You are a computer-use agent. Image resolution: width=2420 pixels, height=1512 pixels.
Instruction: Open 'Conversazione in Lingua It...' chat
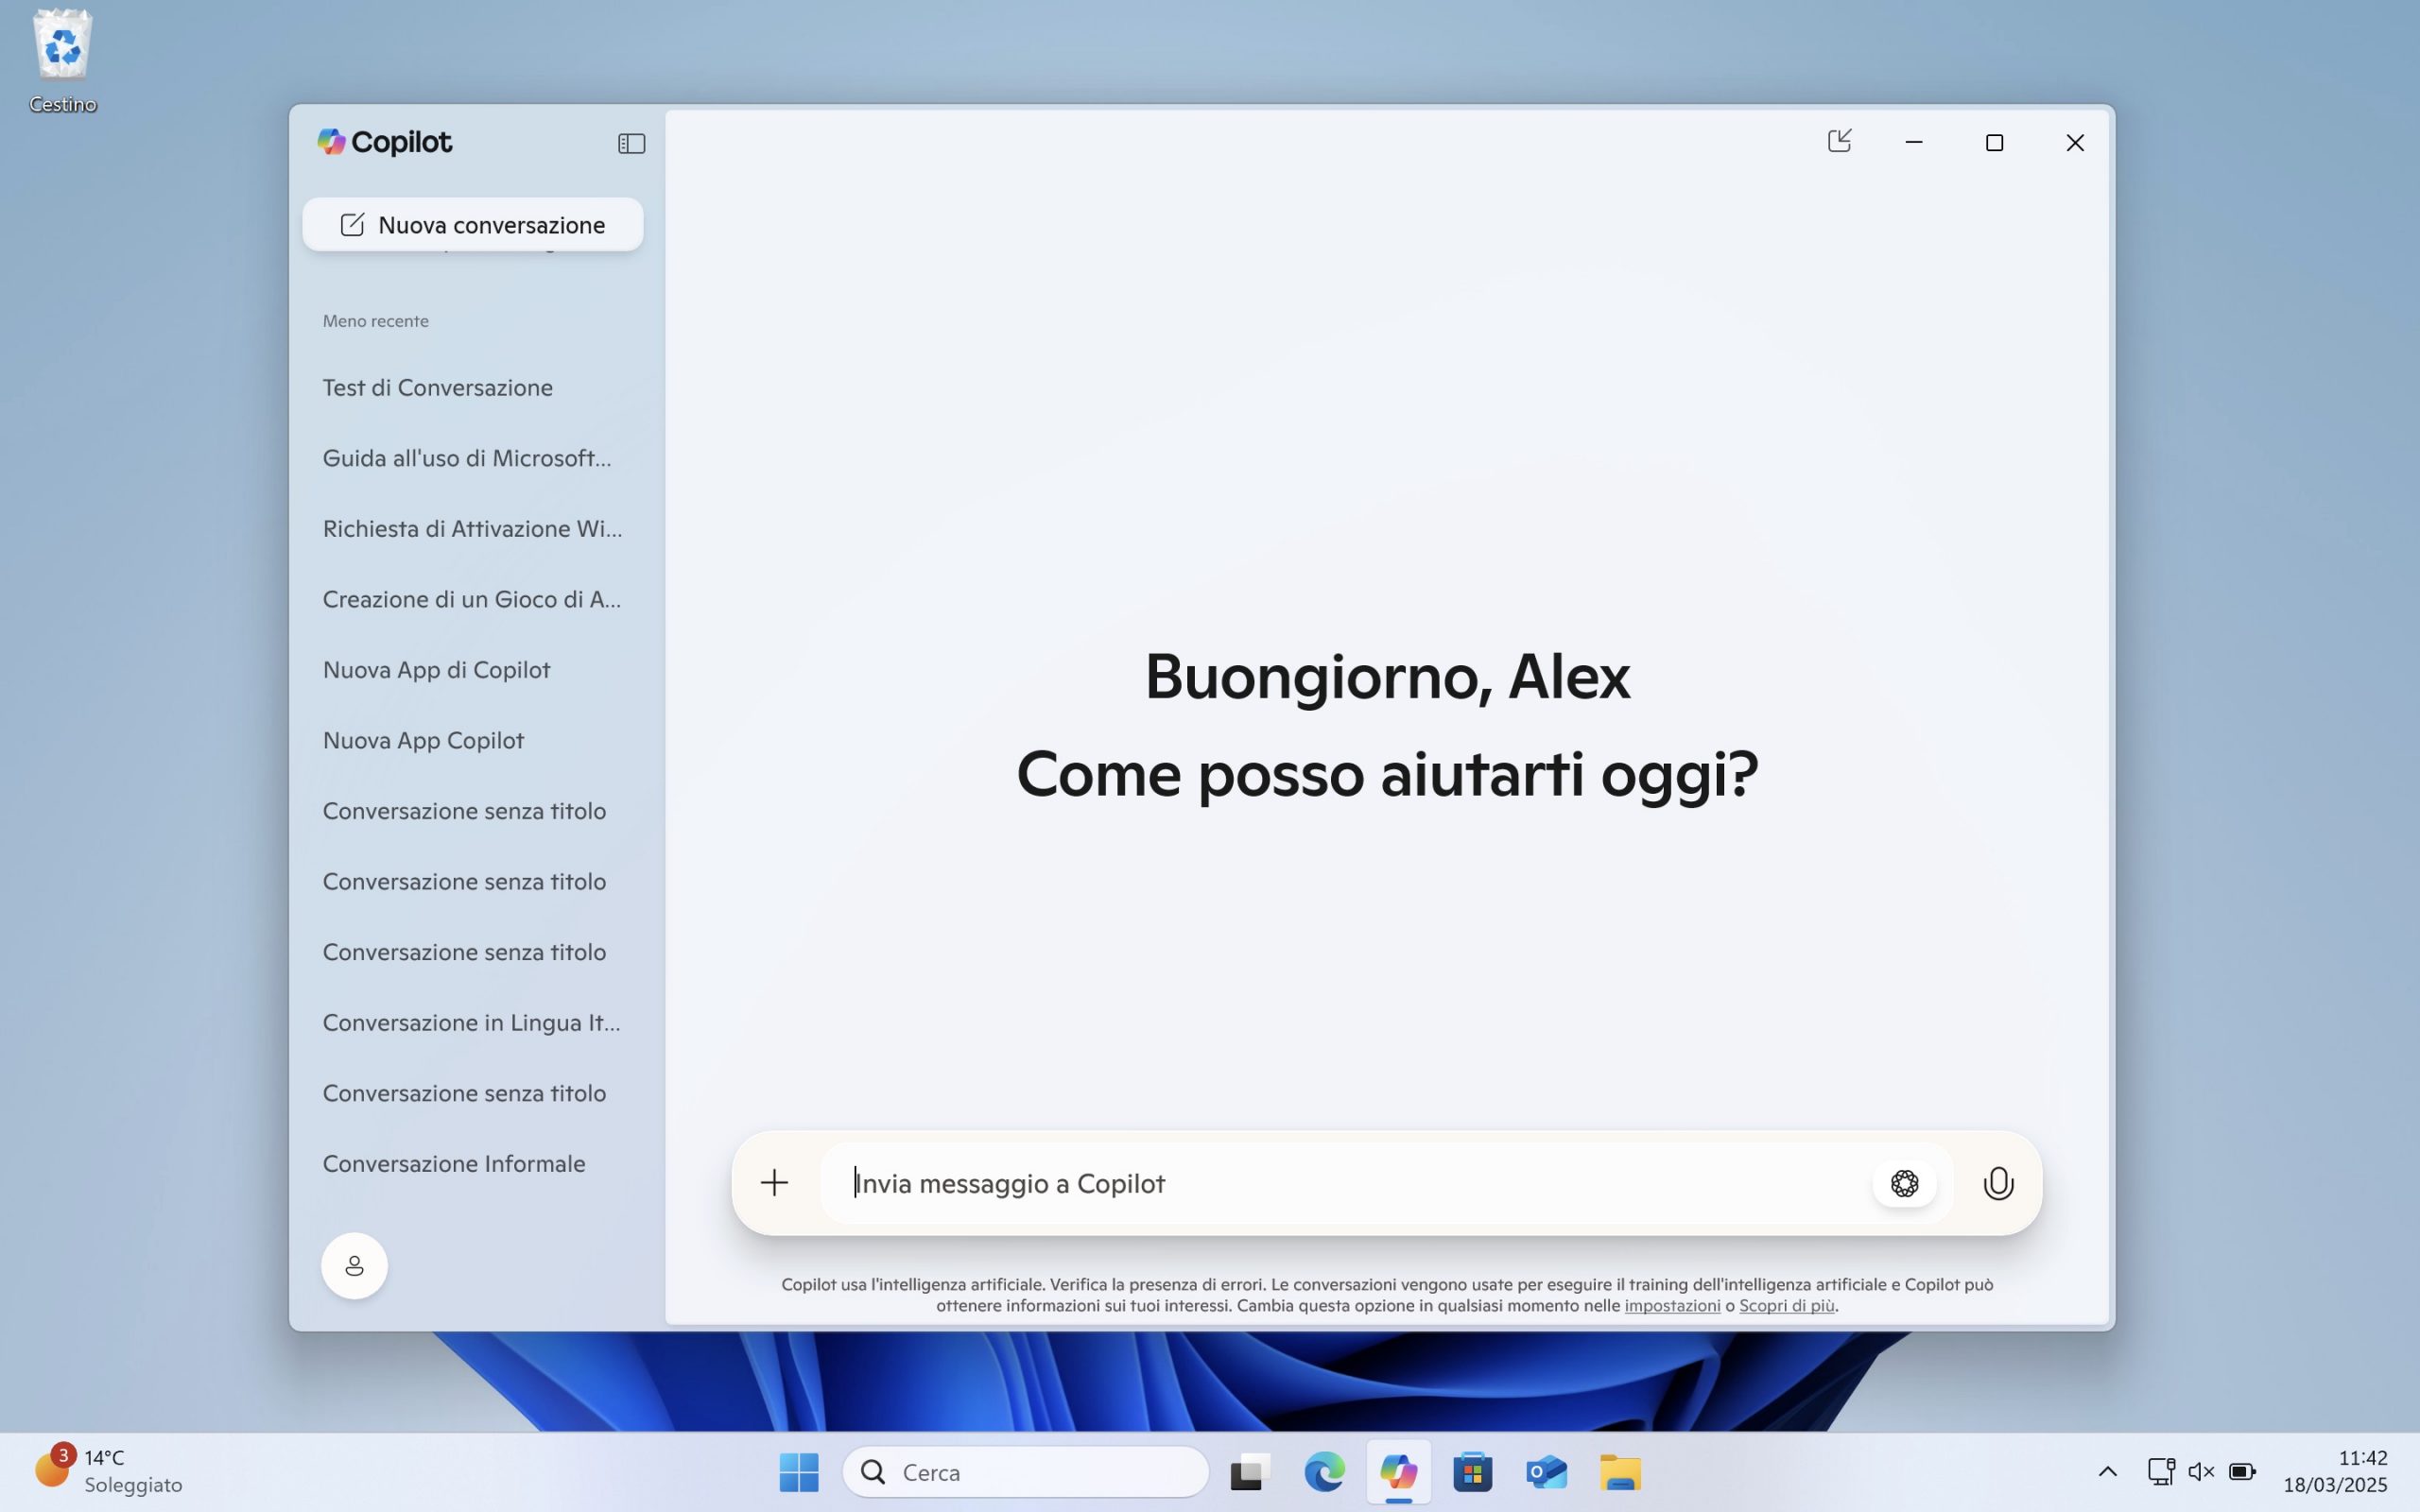pyautogui.click(x=472, y=1022)
